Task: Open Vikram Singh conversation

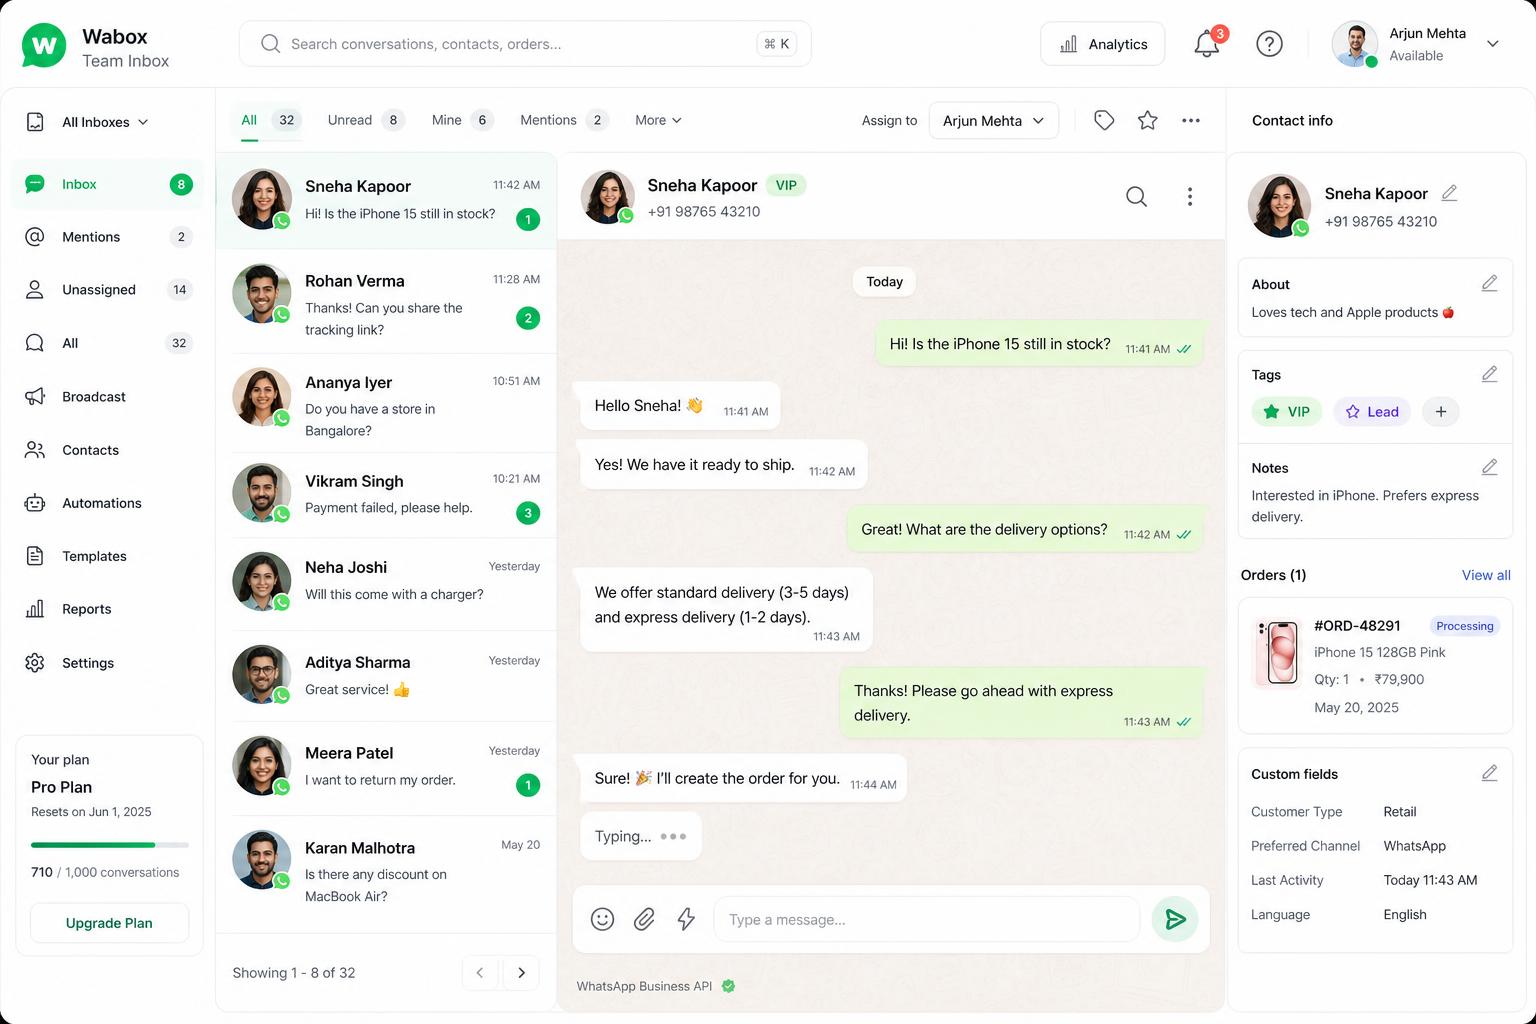Action: click(x=386, y=494)
